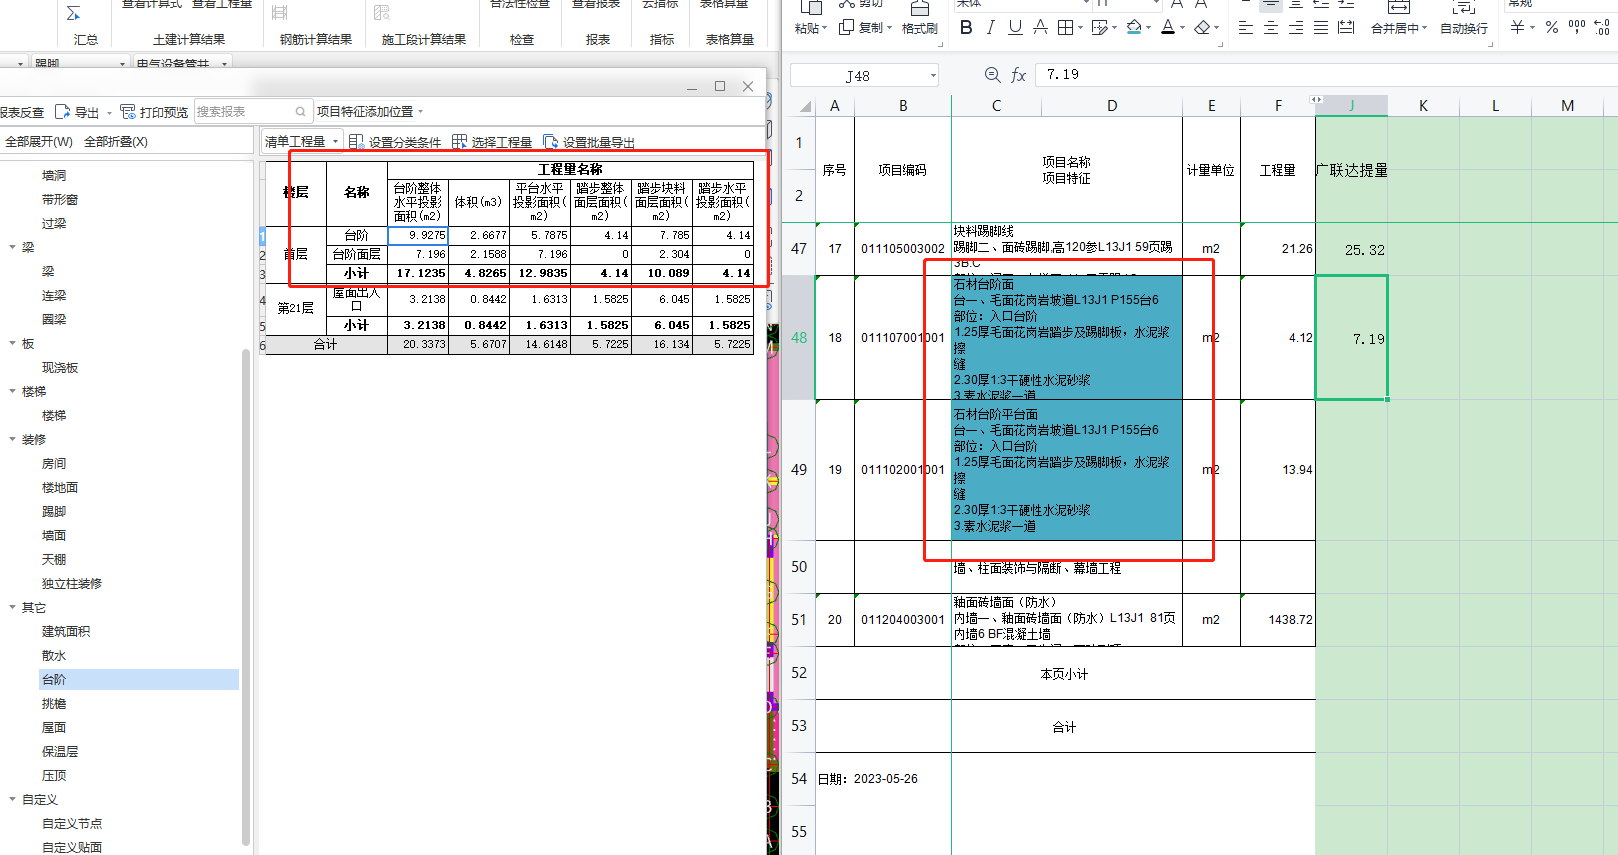This screenshot has width=1618, height=855.
Task: Click the rebar results (钢筋计算结果) icon
Action: [280, 13]
